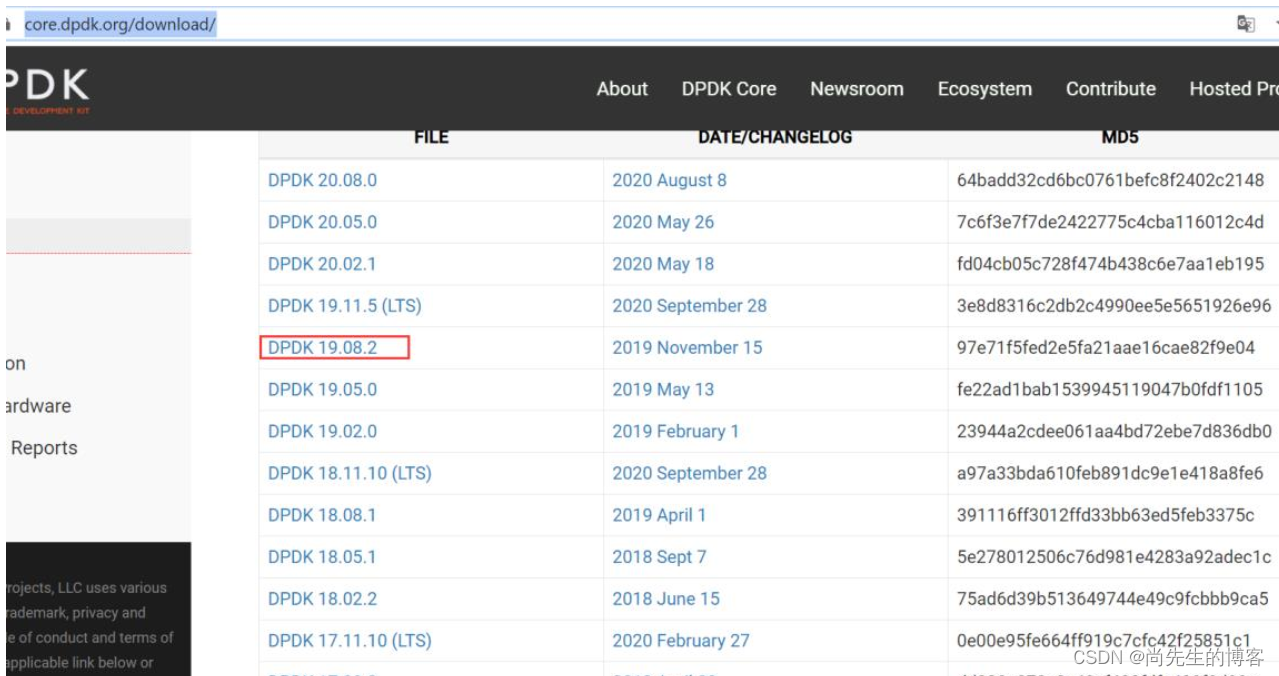Select MD5 391116ff3012ffd33bb63ed5feb3375c
1279x676 pixels.
pos(1105,515)
